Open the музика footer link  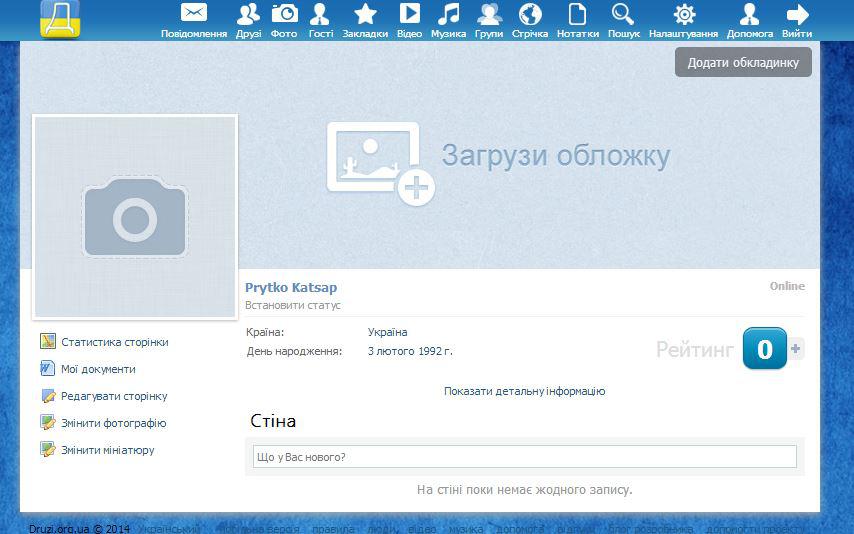click(x=466, y=529)
